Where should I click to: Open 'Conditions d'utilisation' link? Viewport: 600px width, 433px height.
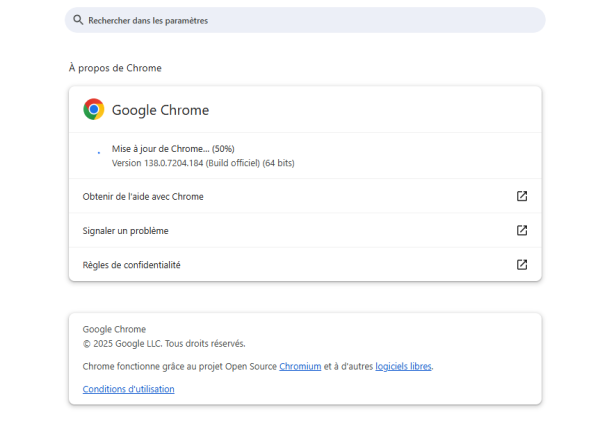pyautogui.click(x=129, y=389)
